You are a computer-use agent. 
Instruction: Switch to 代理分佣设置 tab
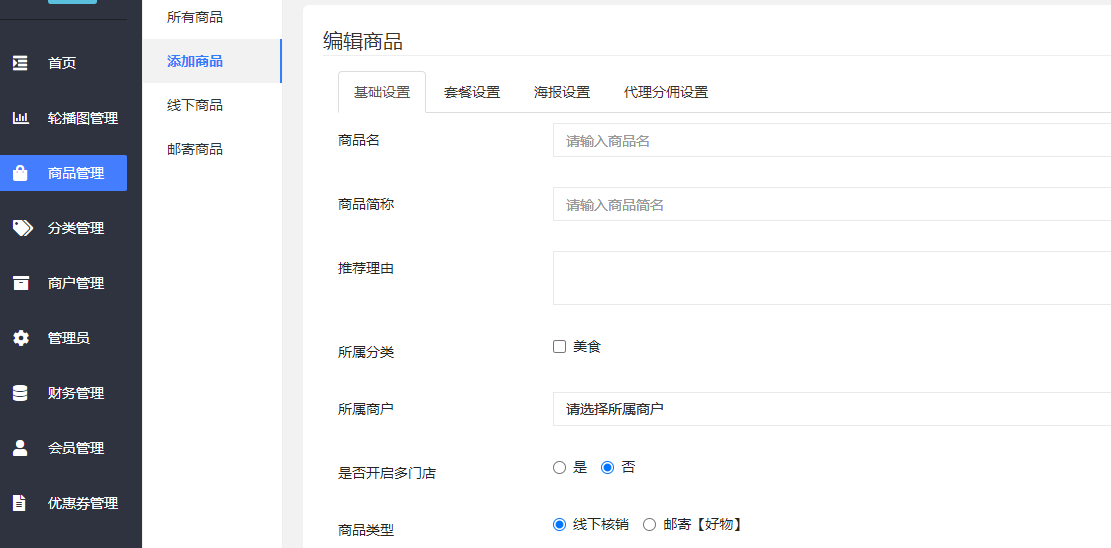(x=666, y=92)
